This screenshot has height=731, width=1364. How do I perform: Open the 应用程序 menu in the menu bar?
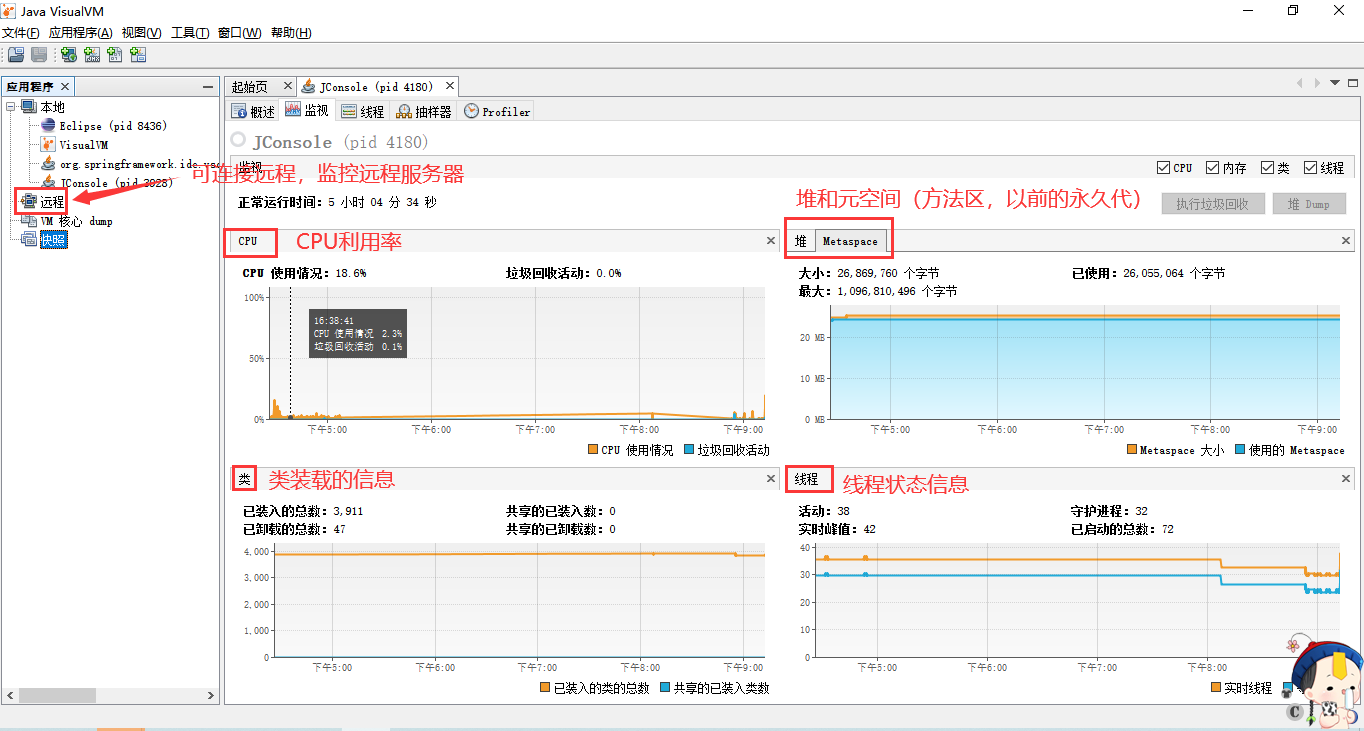80,33
